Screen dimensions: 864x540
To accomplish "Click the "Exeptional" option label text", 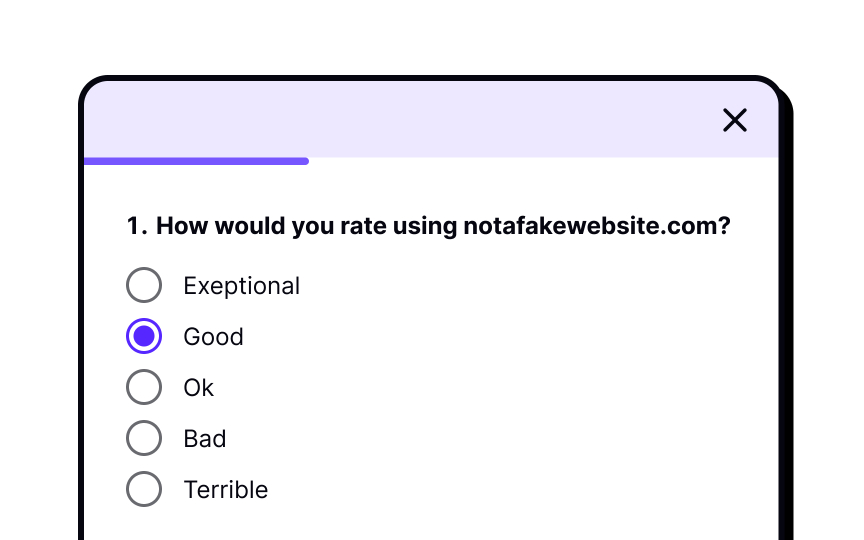I will coord(241,286).
